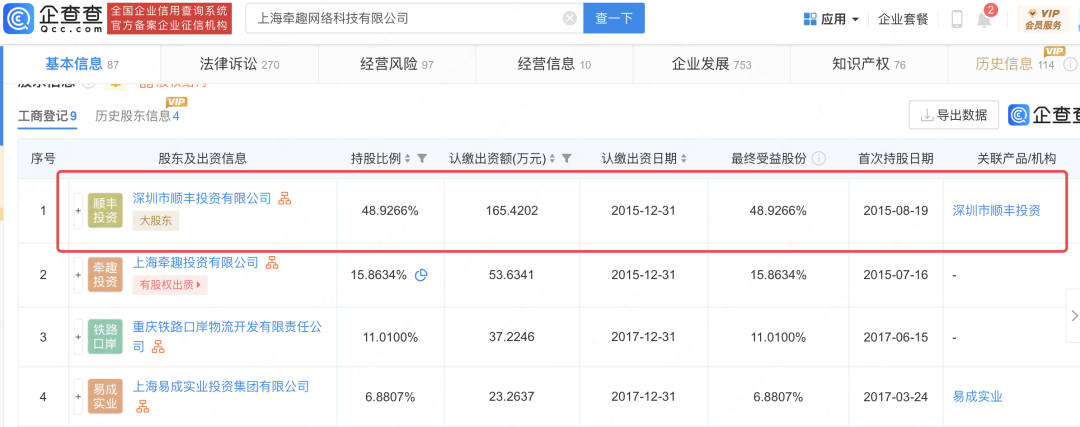The image size is (1080, 427).
Task: View equity structure icon for 上海易成实业
Action: point(143,407)
